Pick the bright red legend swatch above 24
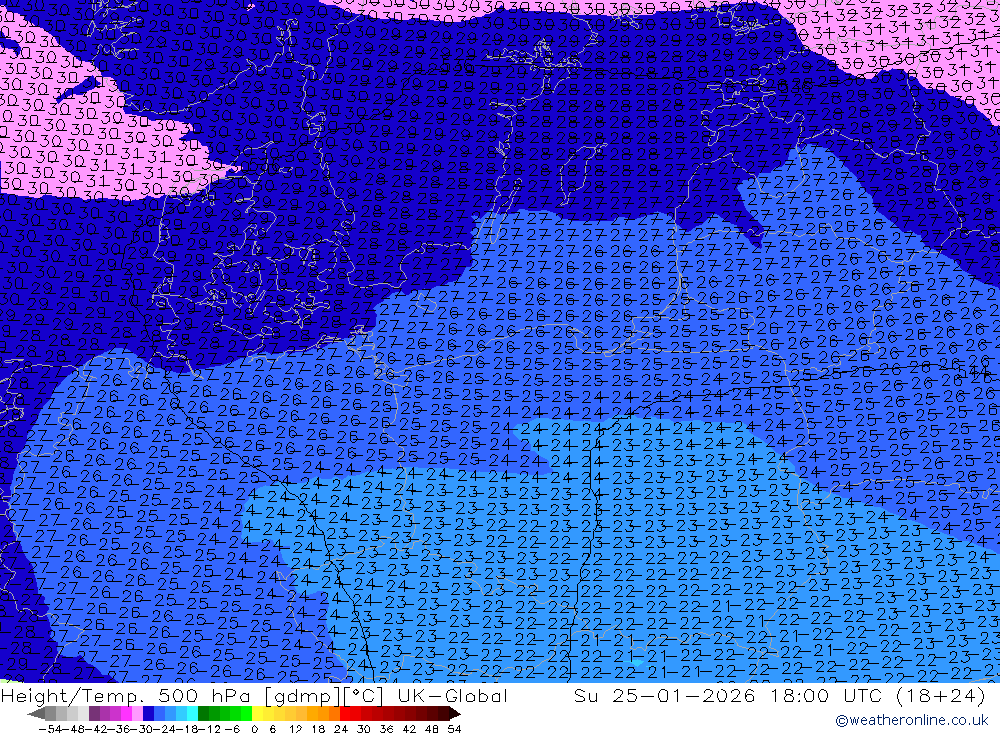Screen dimensions: 1000x733 [345, 714]
